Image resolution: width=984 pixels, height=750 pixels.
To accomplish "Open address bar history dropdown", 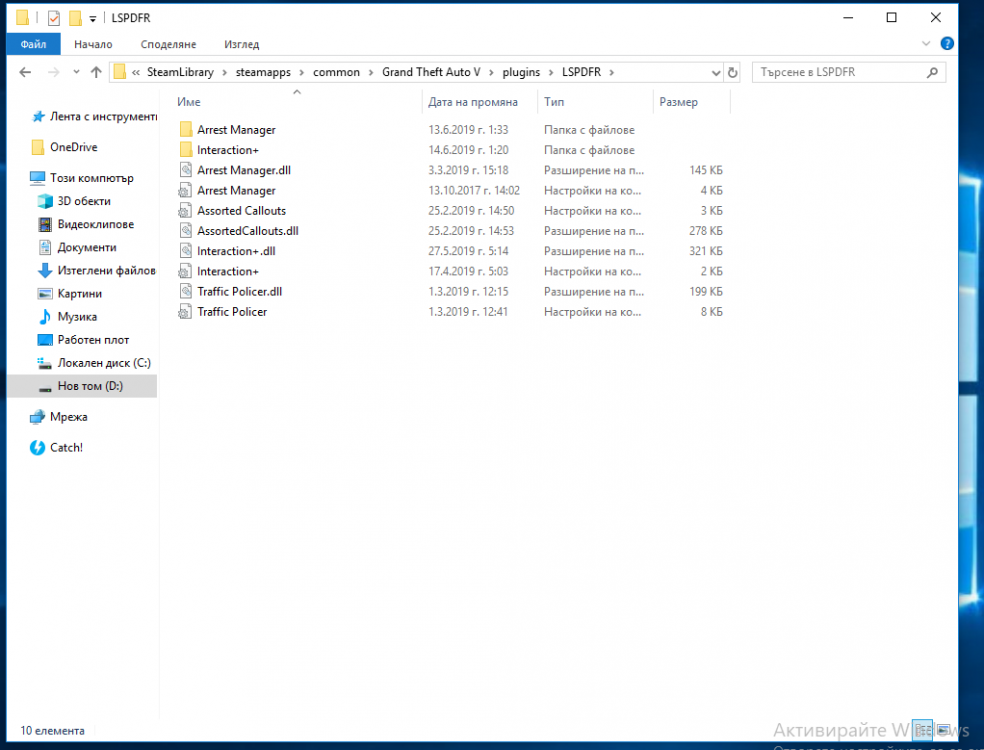I will (x=715, y=73).
